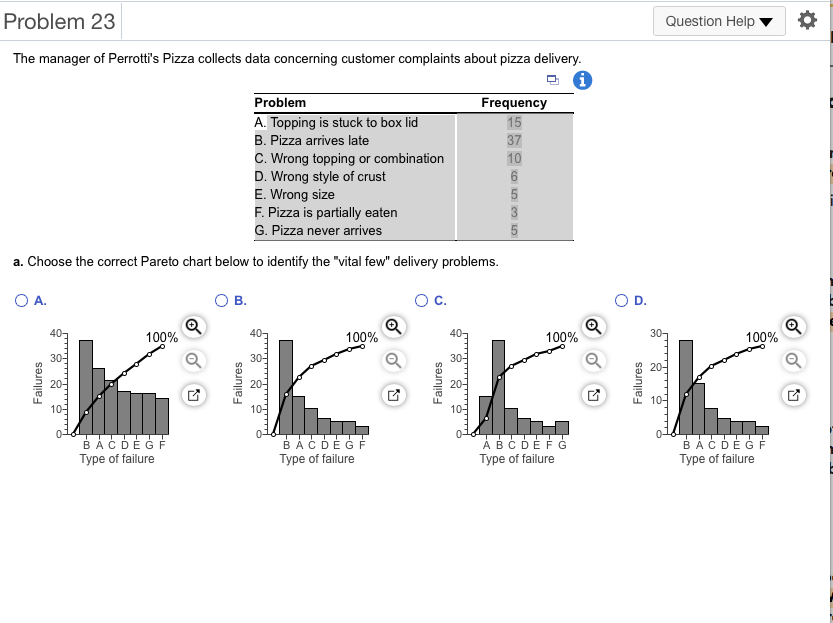The width and height of the screenshot is (833, 623).
Task: Enlarge chart A using its external-view icon
Action: [193, 395]
